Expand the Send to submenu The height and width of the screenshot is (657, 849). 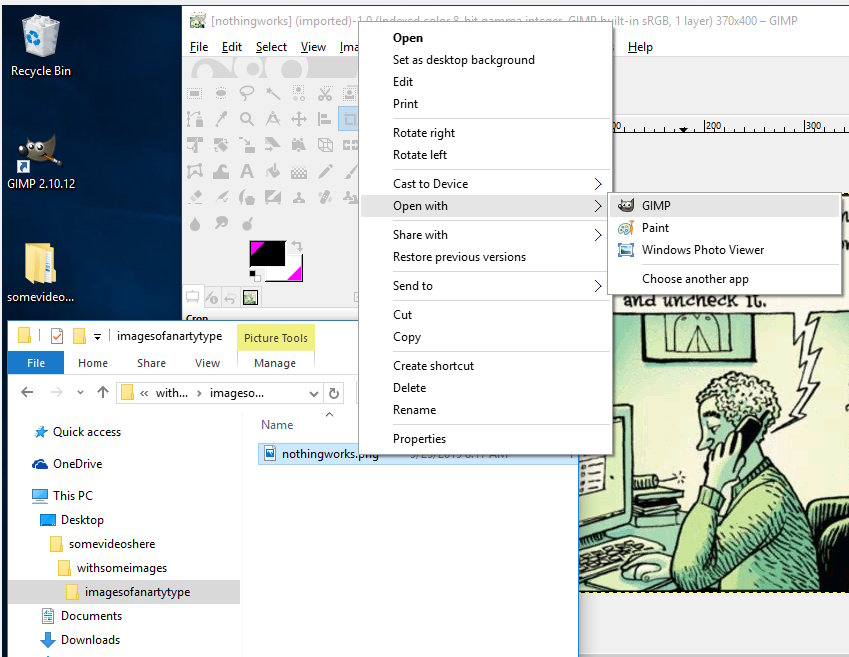[486, 285]
